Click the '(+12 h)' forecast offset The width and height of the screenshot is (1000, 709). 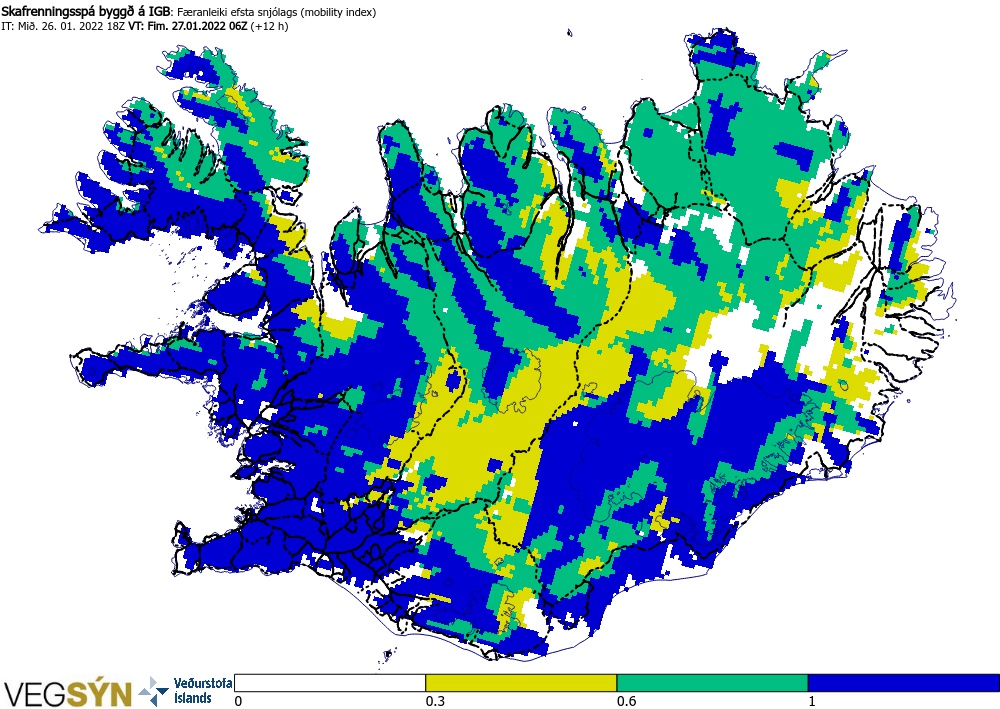270,27
